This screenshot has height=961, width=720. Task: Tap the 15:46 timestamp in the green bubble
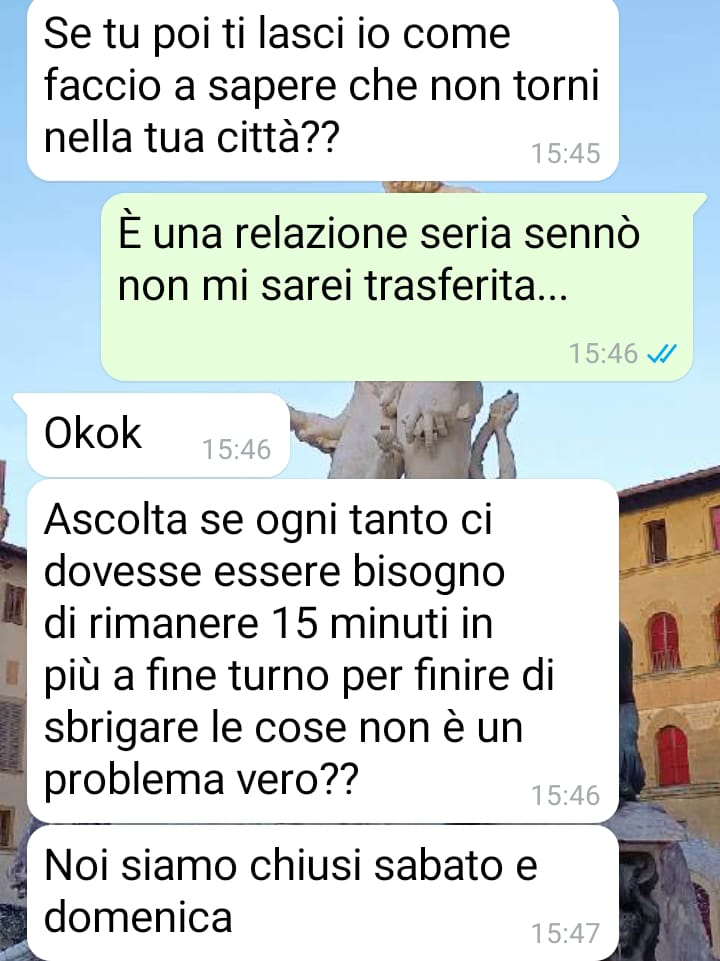(x=604, y=354)
